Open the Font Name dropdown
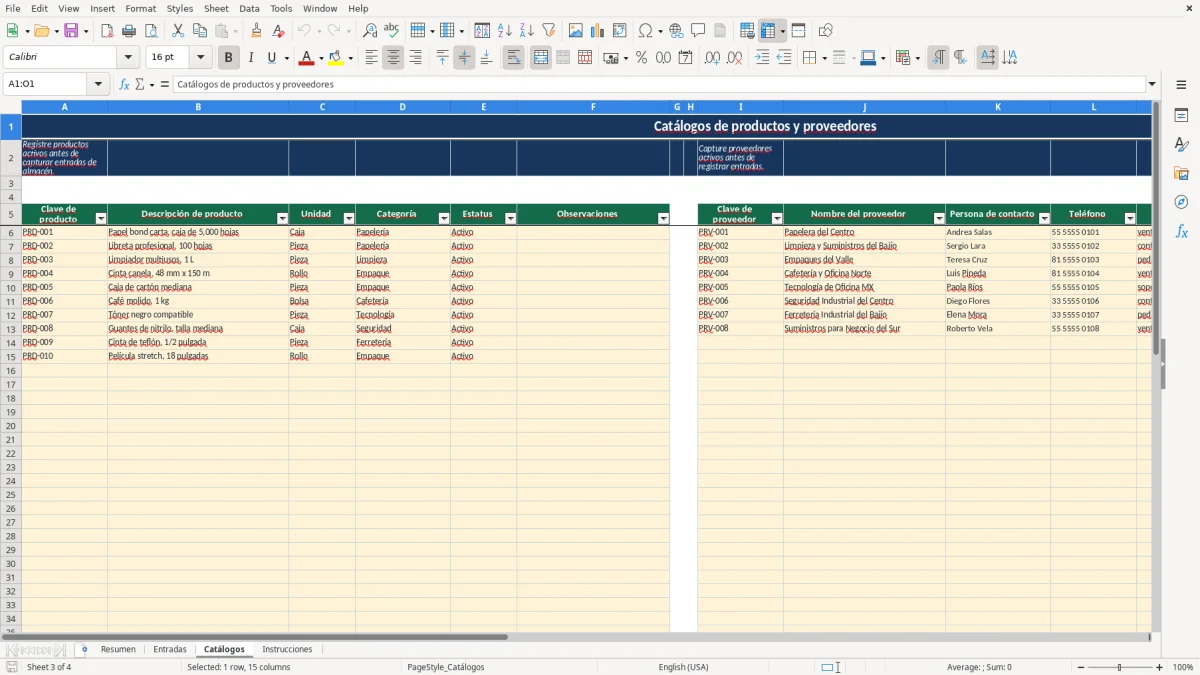 127,58
